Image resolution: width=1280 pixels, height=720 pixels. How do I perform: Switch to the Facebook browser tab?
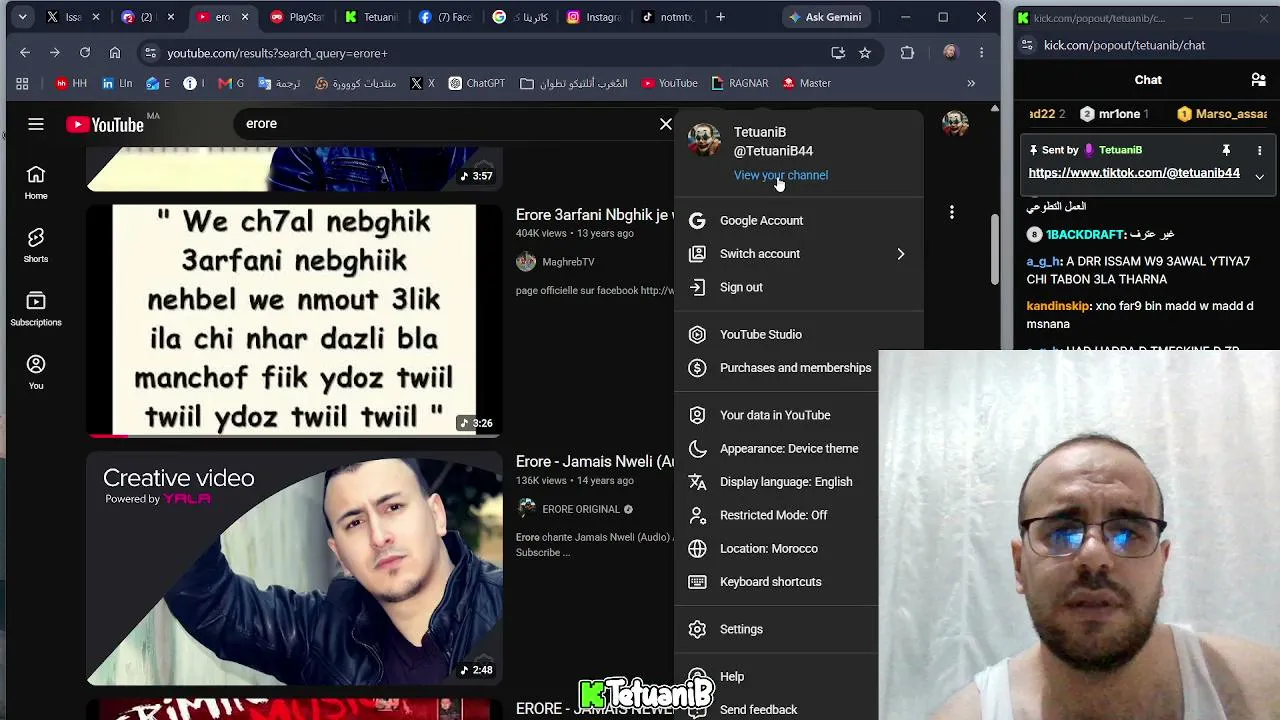445,17
